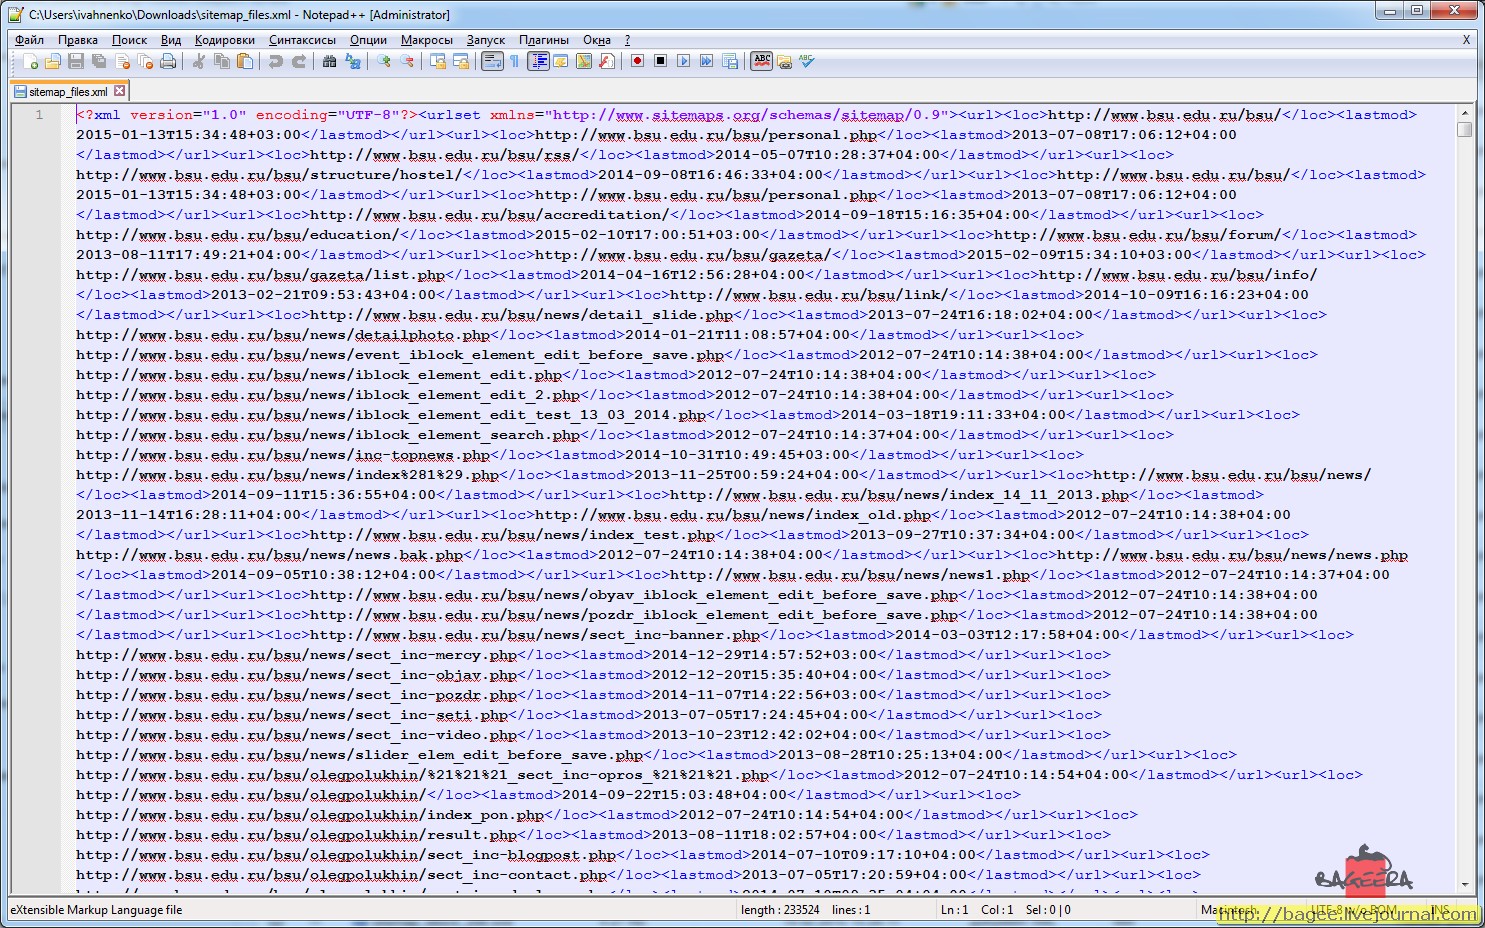Play back the recorded macro

(683, 61)
